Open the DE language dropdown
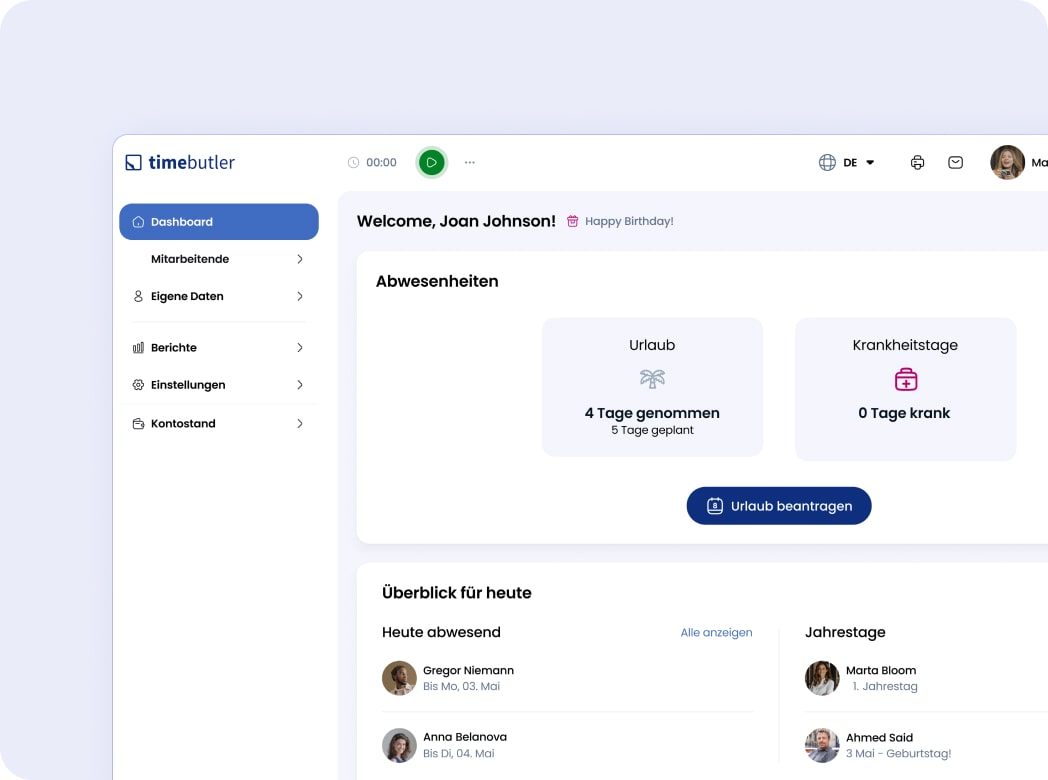This screenshot has height=780, width=1048. (x=859, y=162)
